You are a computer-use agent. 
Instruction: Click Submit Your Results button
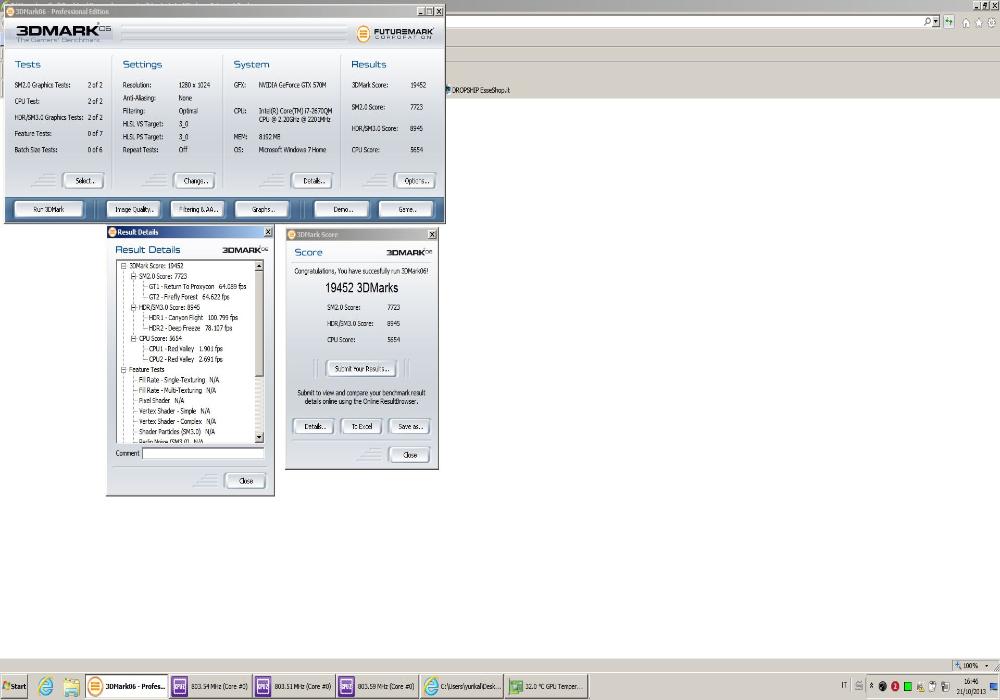pos(362,368)
